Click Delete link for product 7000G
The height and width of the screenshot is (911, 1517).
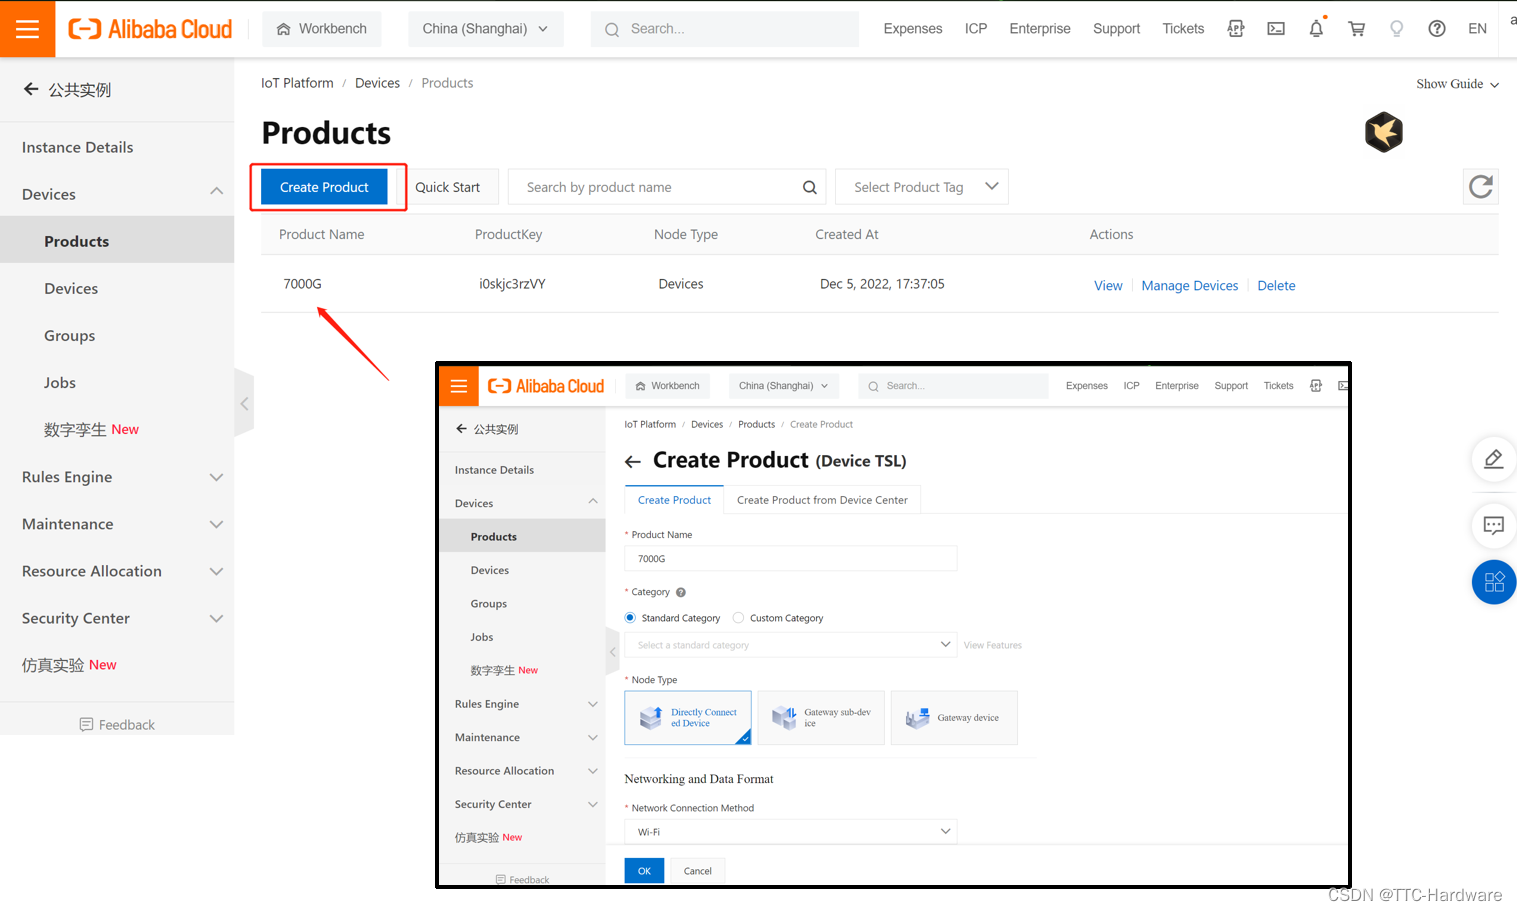click(1276, 285)
